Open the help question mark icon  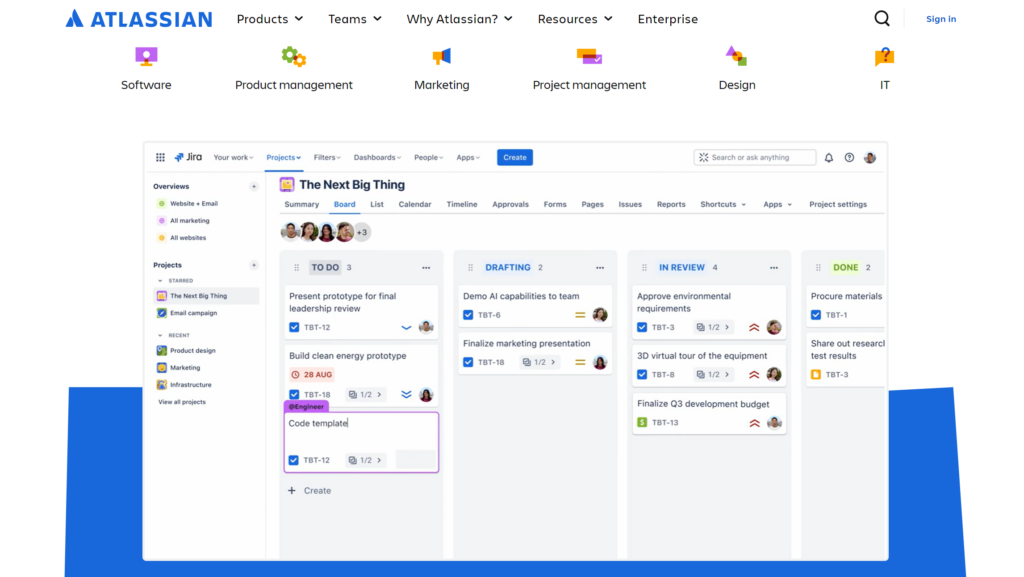click(849, 157)
